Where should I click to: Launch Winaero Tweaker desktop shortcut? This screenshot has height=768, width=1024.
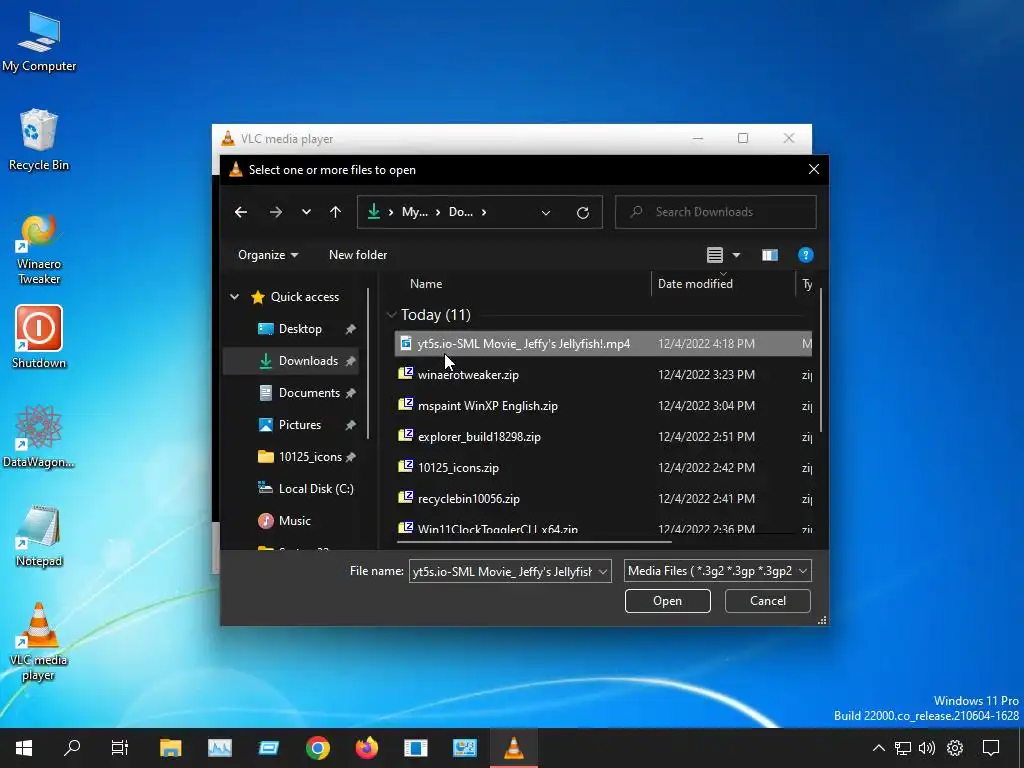tap(39, 250)
